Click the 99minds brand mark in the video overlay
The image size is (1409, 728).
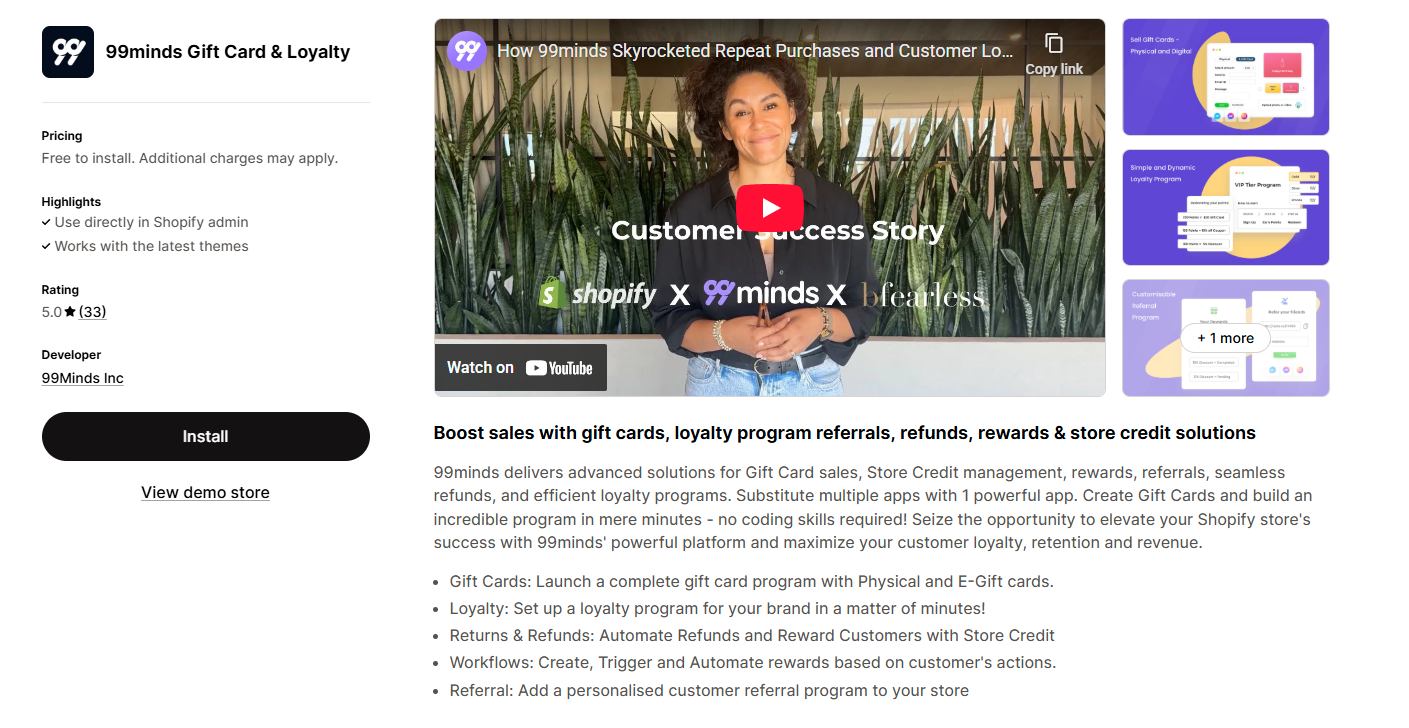click(x=720, y=293)
